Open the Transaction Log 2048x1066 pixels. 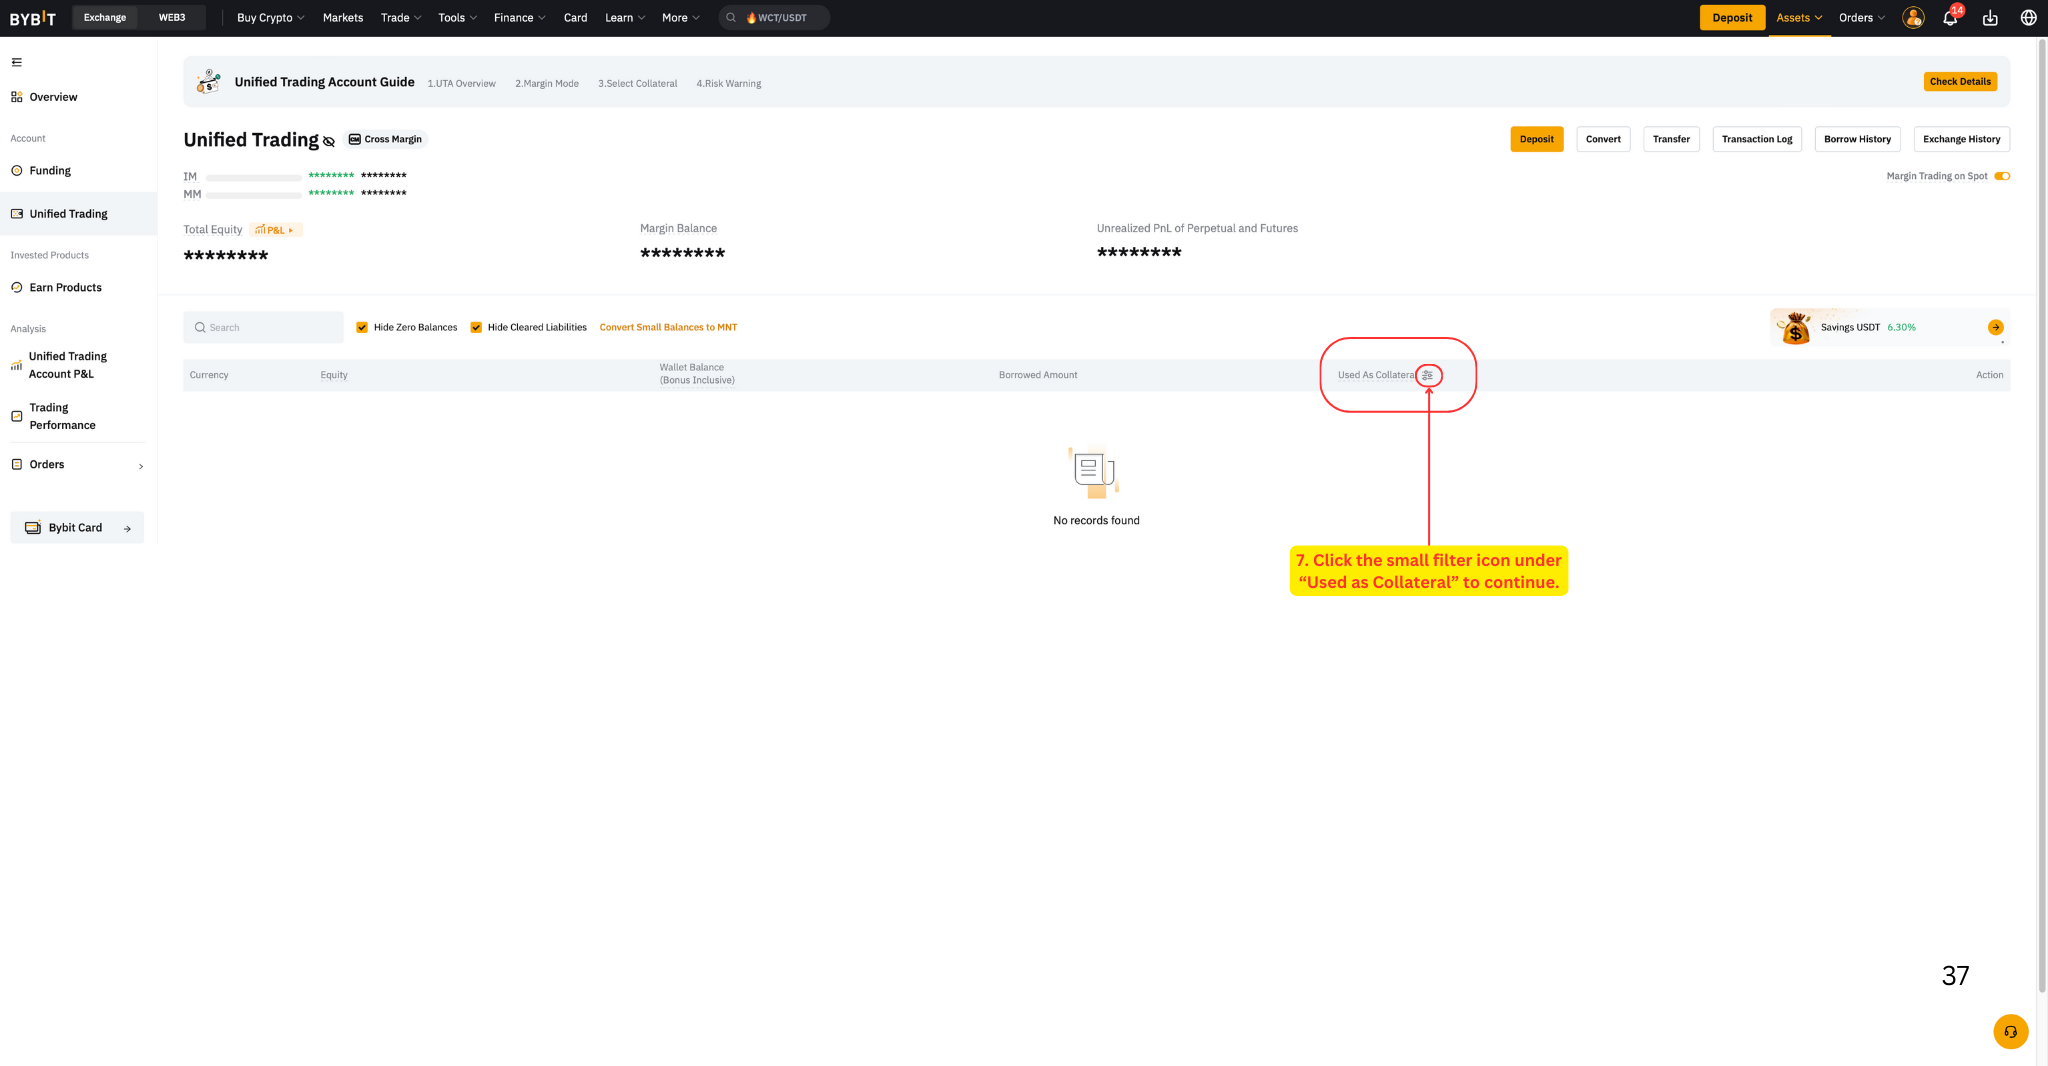tap(1757, 139)
